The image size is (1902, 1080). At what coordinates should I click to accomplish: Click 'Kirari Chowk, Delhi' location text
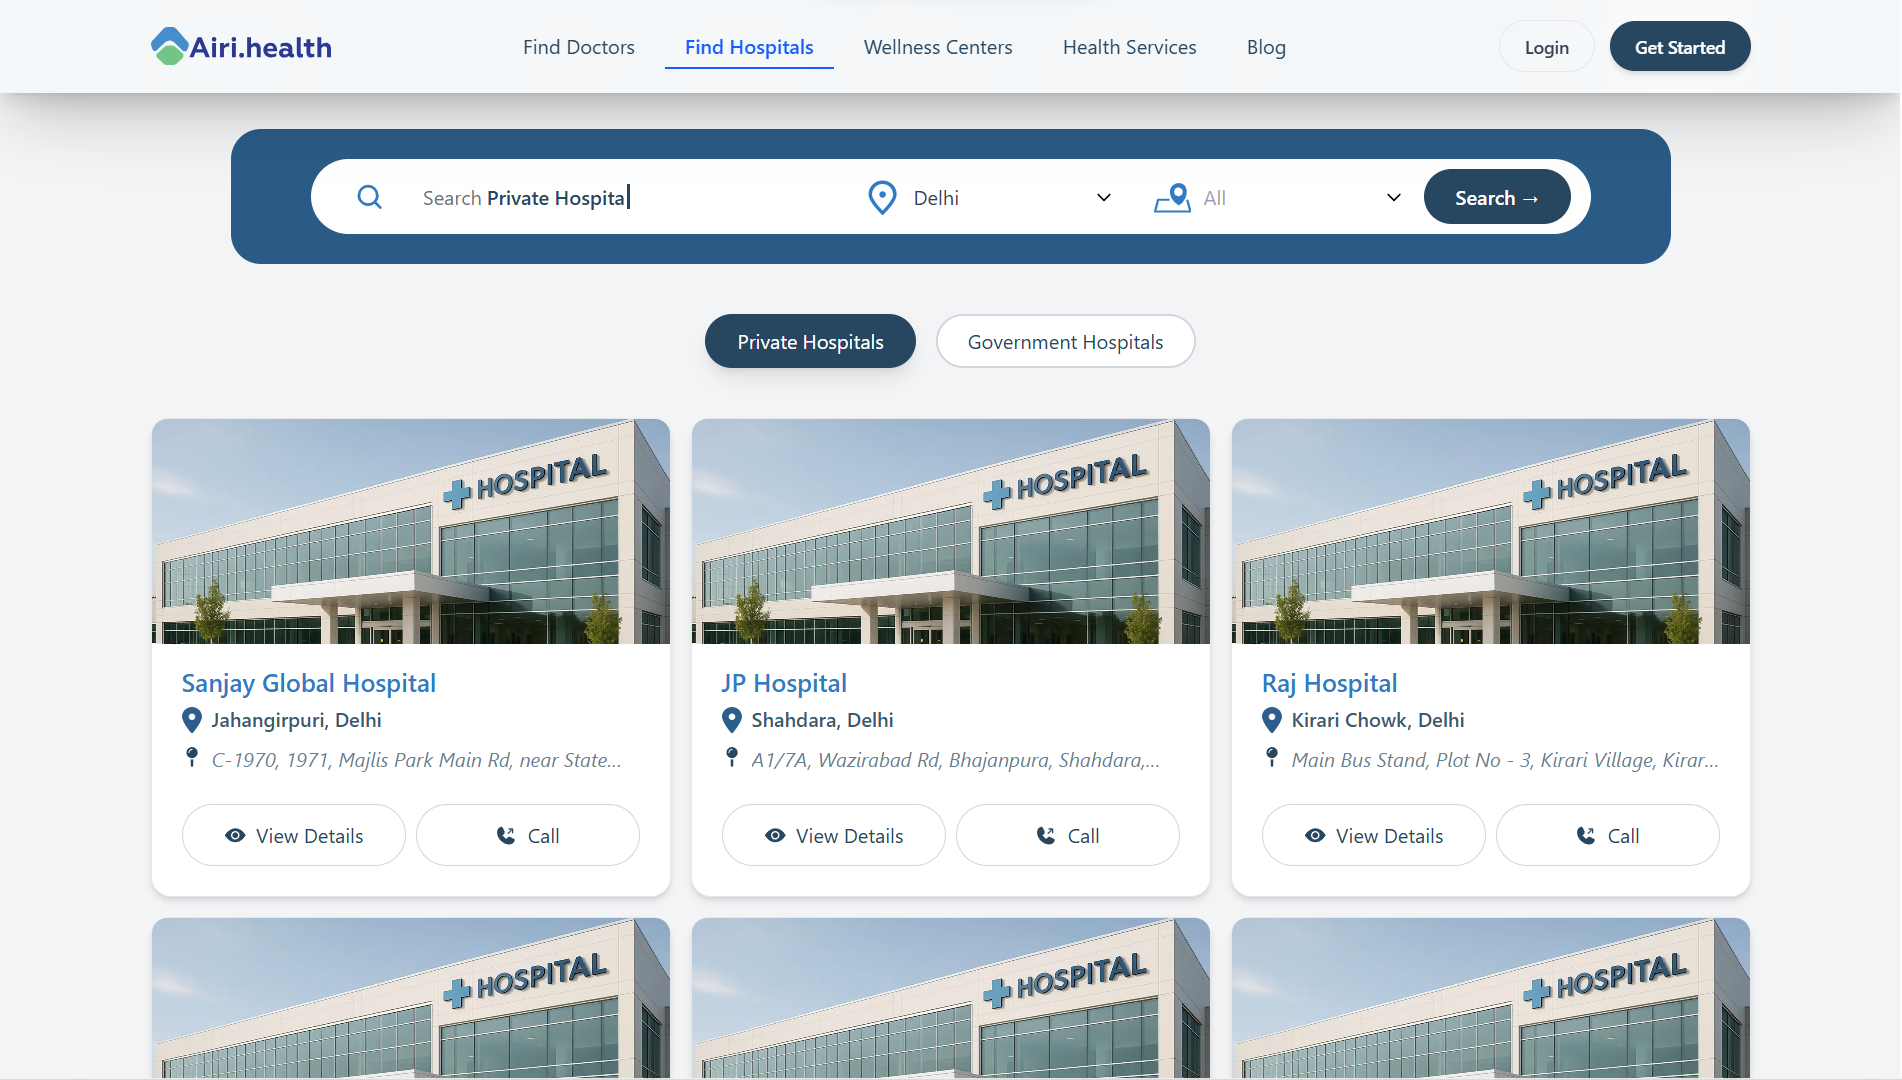pos(1378,720)
